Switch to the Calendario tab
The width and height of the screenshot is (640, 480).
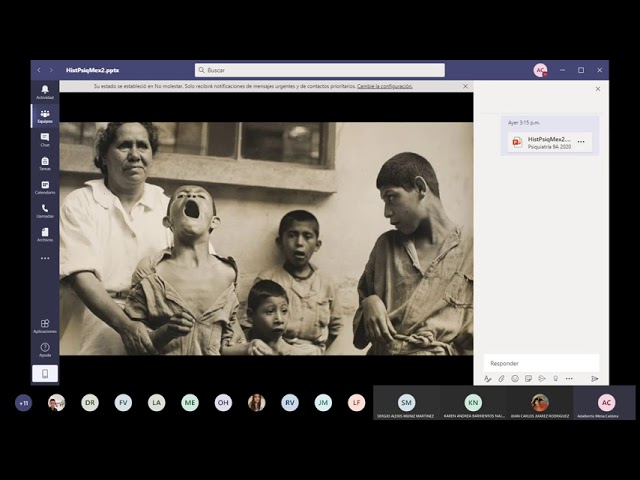(x=44, y=187)
